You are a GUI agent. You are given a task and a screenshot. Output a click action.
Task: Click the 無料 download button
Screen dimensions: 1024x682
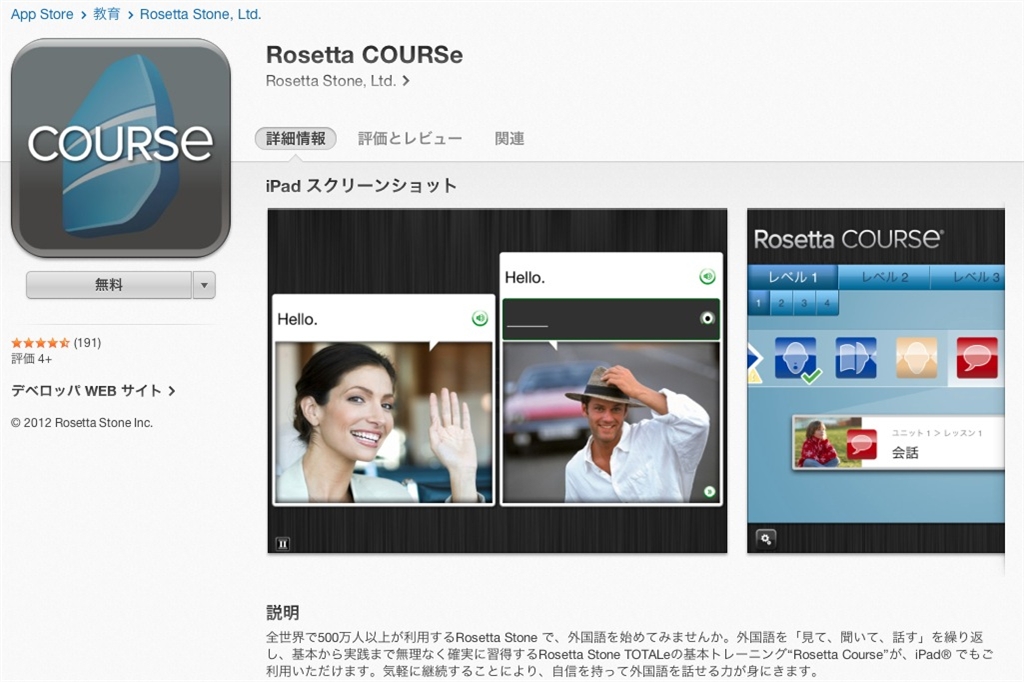coord(108,285)
